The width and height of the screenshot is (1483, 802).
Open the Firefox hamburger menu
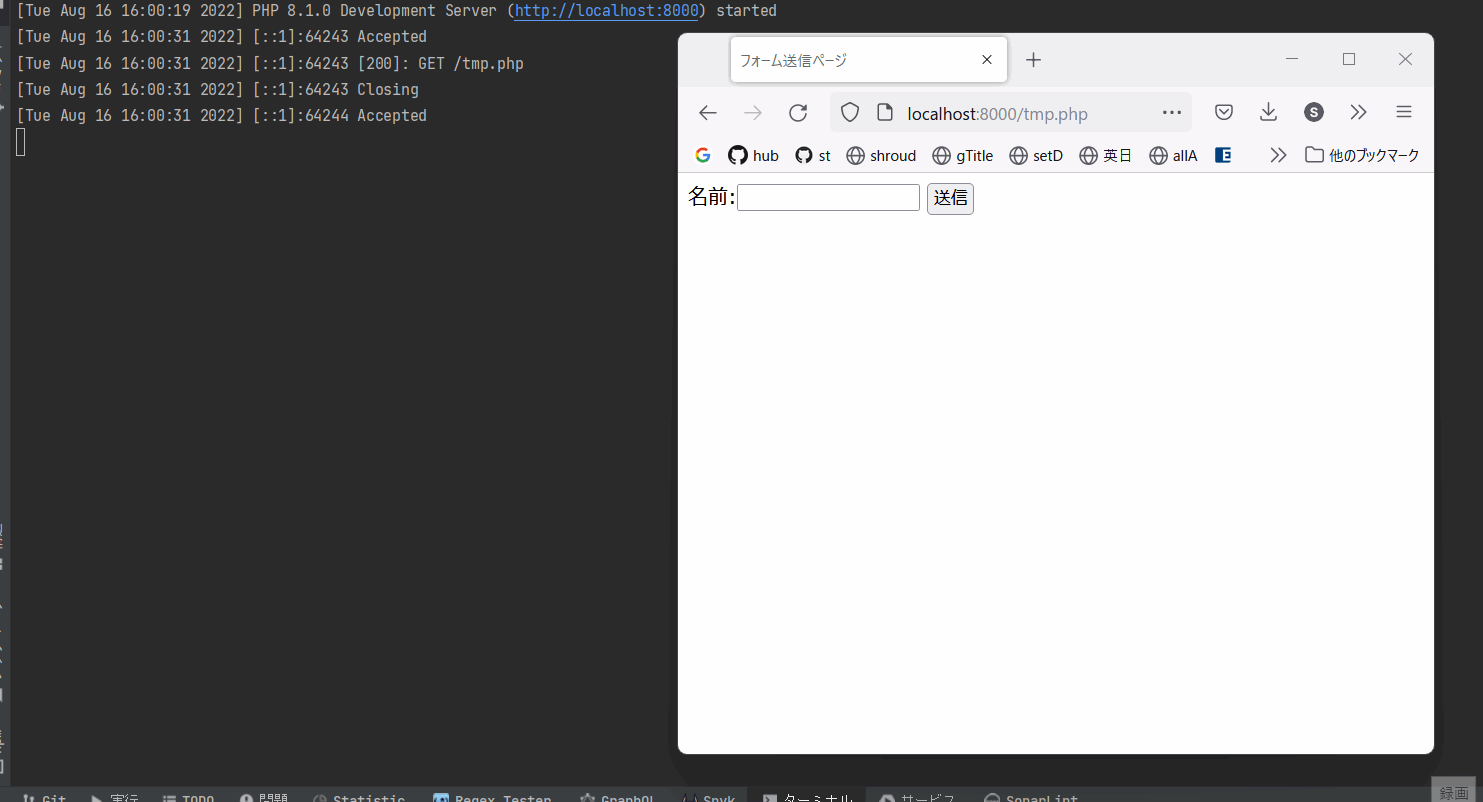pyautogui.click(x=1404, y=113)
